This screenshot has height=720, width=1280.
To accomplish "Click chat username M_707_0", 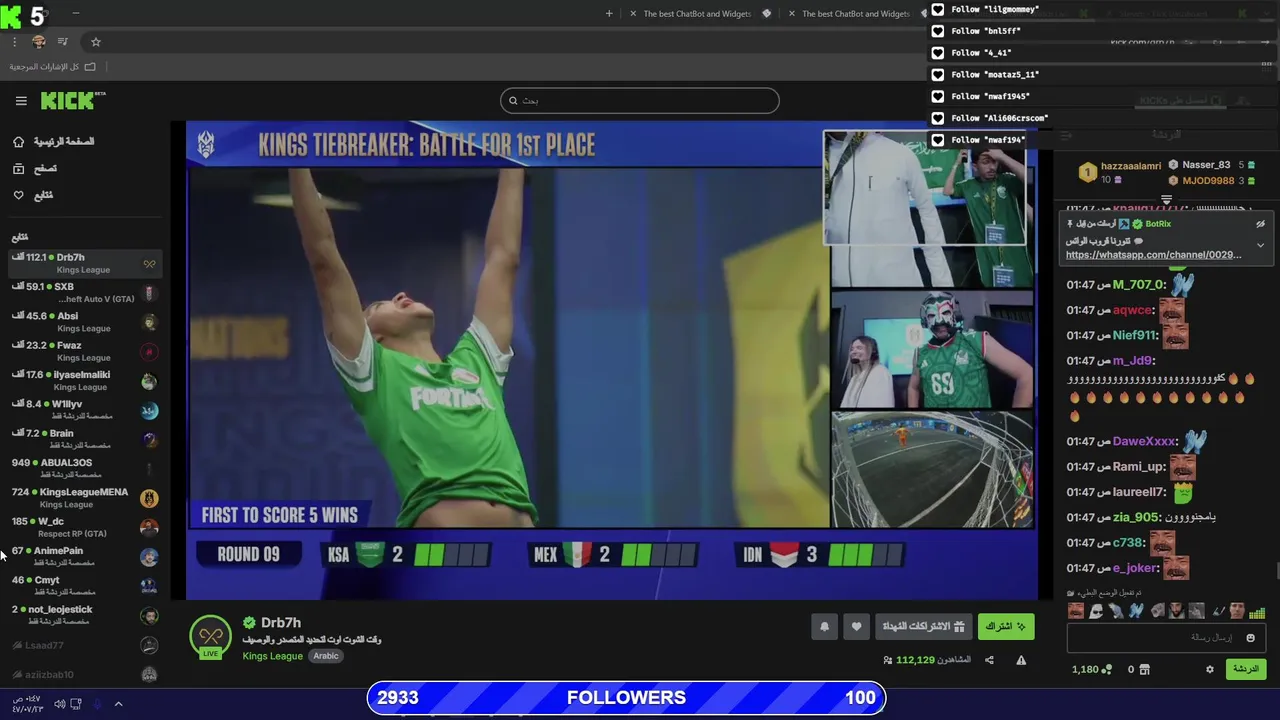I will (x=1139, y=285).
